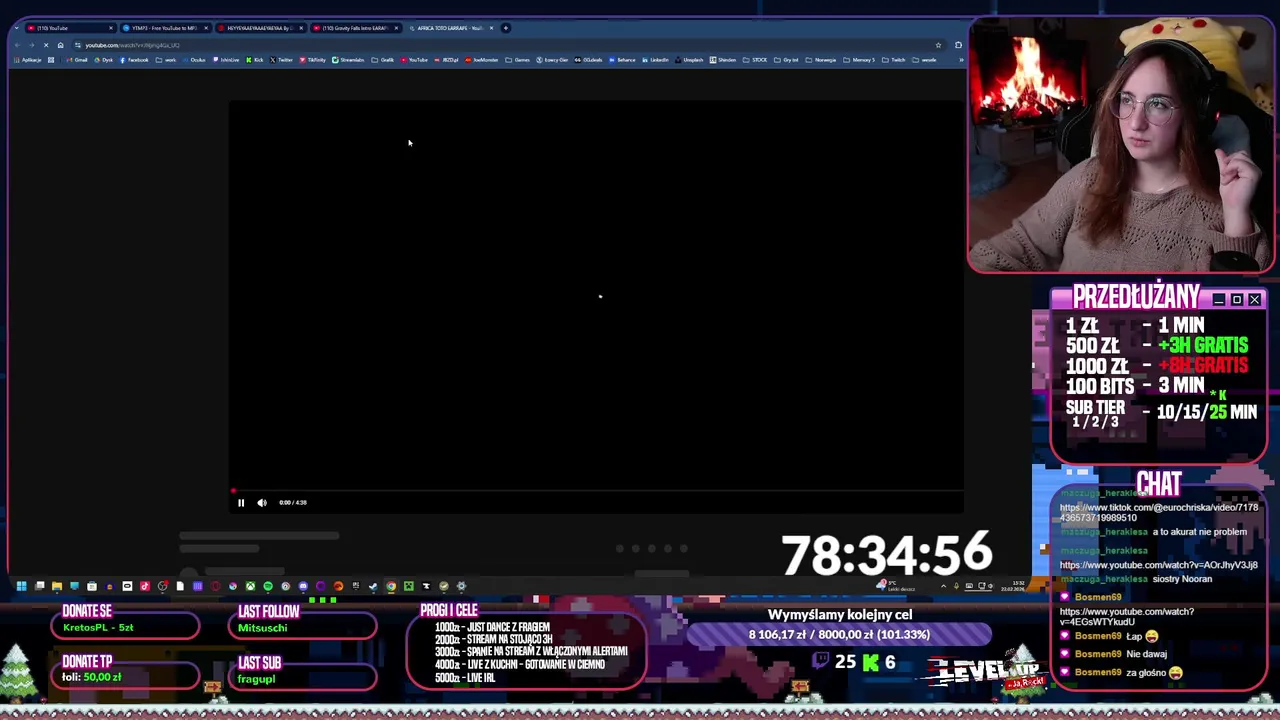The width and height of the screenshot is (1280, 720).
Task: Maximize the PRZEDŁUŻANY overlay window
Action: coord(1237,300)
